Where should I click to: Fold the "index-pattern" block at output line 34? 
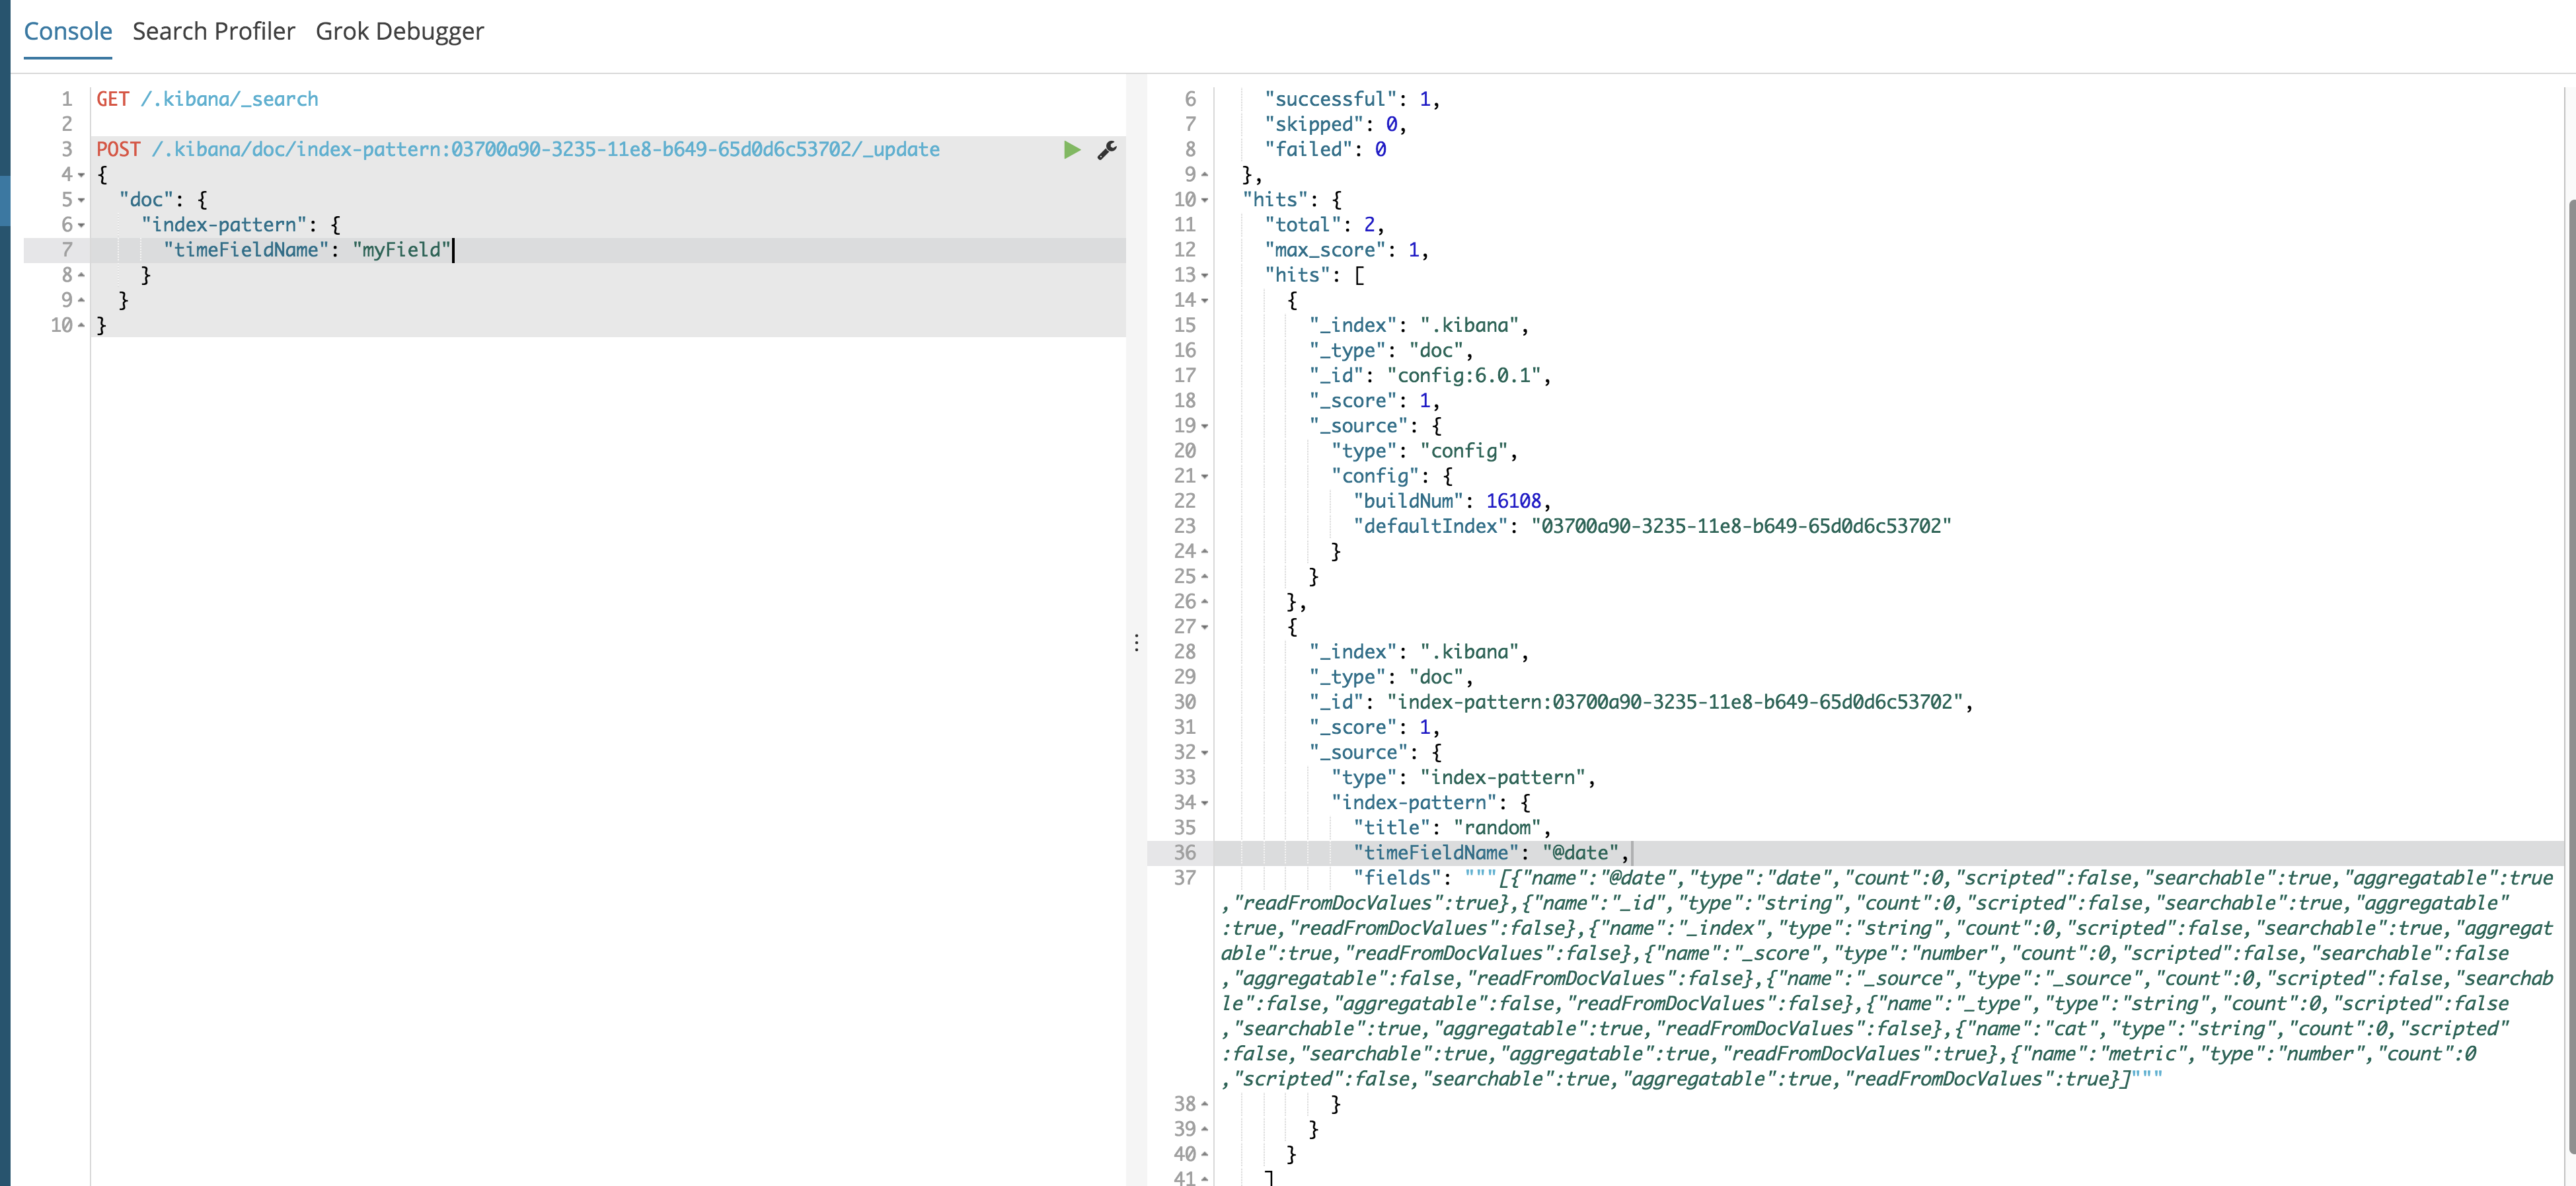1205,803
